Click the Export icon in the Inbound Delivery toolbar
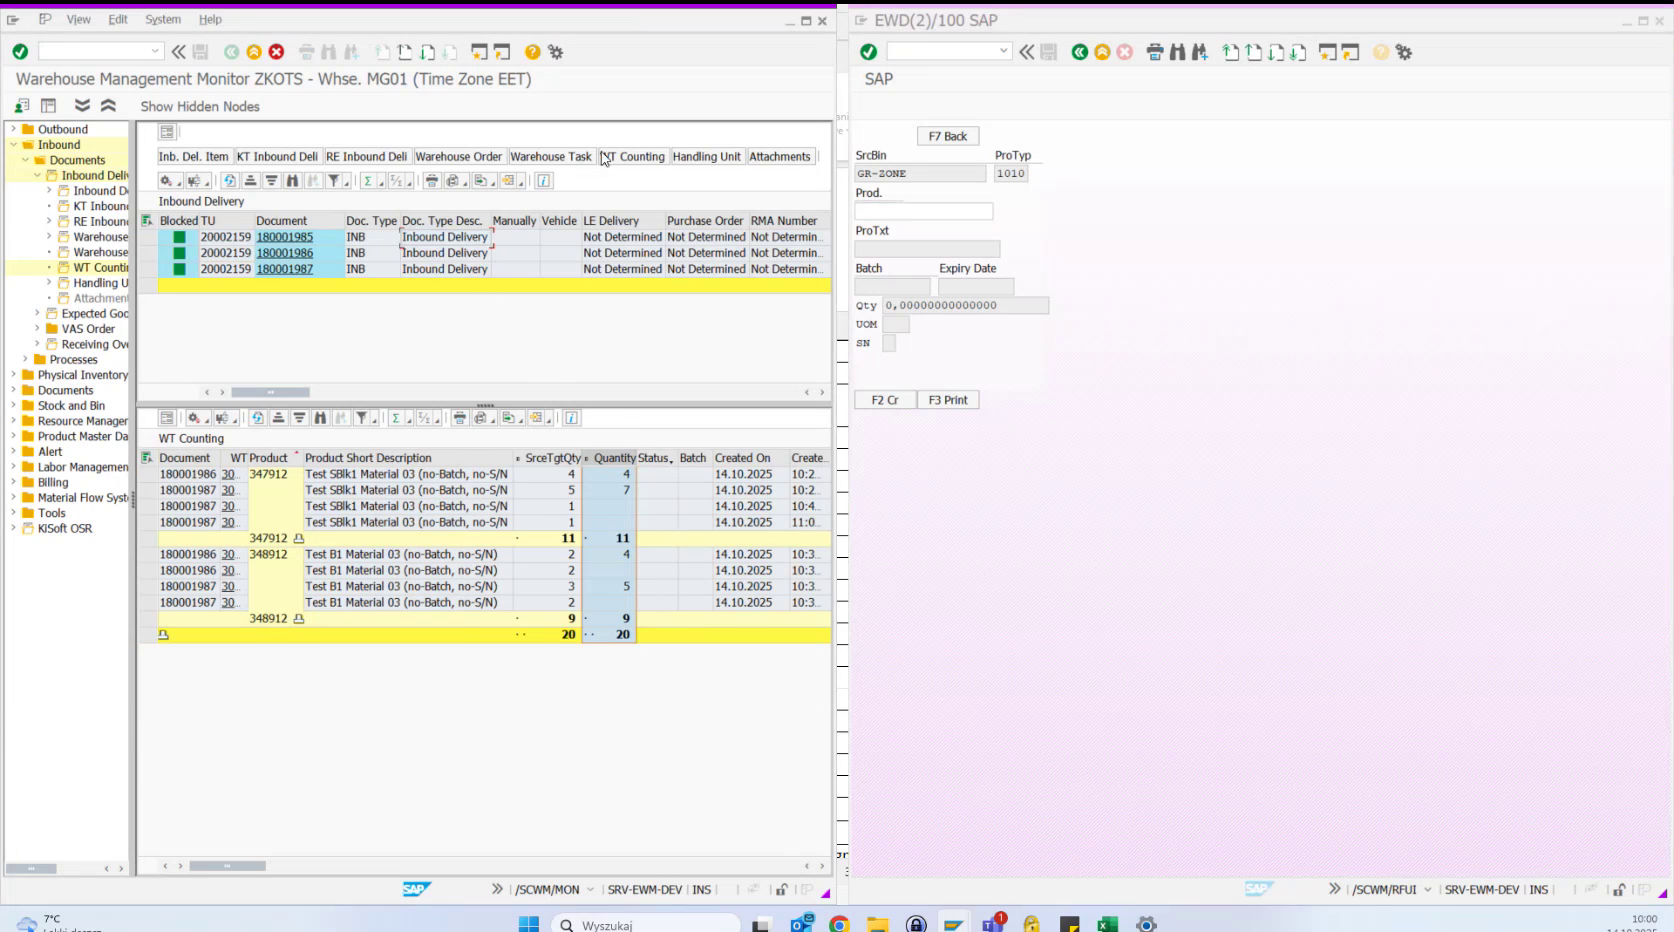This screenshot has height=932, width=1674. click(x=479, y=181)
